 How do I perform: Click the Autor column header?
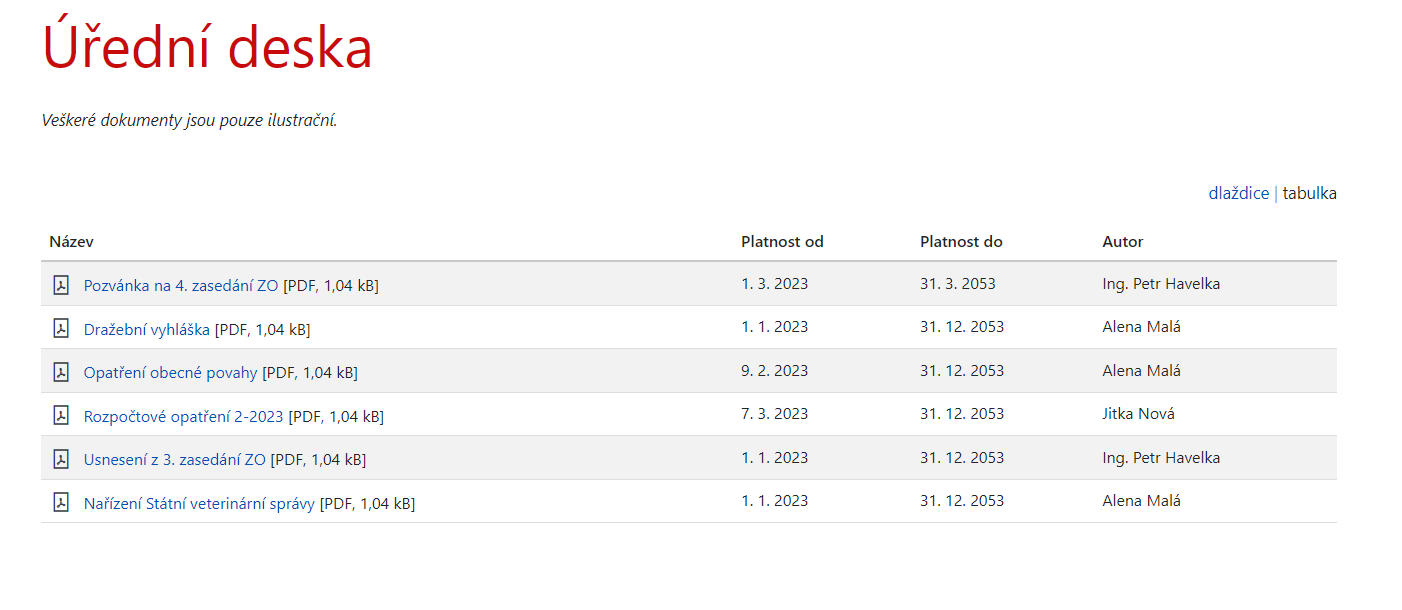click(1122, 241)
